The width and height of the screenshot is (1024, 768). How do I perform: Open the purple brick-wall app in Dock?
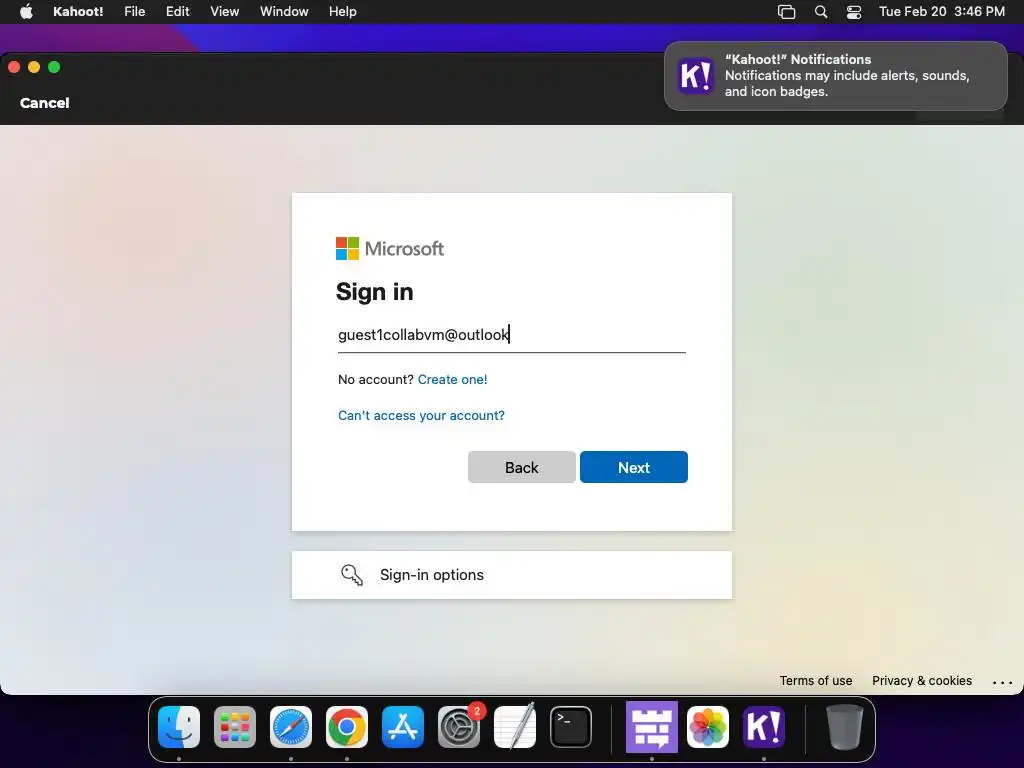(x=652, y=727)
